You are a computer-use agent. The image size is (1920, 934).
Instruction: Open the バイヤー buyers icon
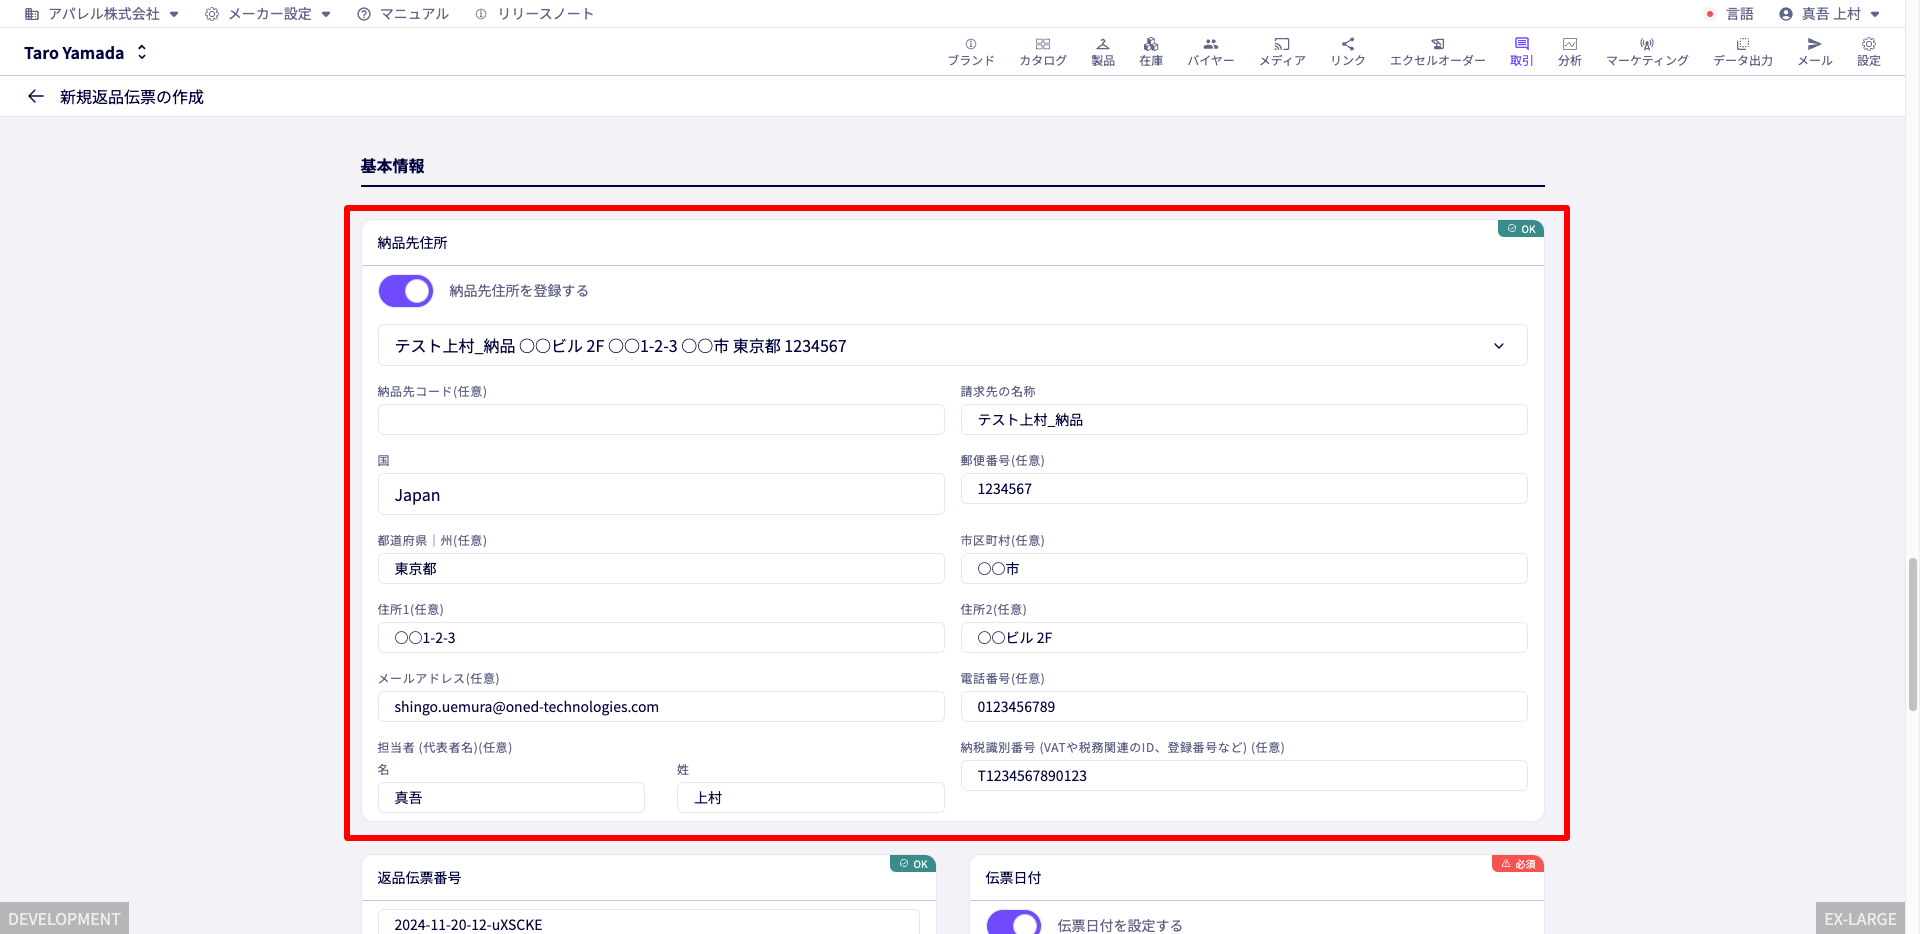point(1210,52)
